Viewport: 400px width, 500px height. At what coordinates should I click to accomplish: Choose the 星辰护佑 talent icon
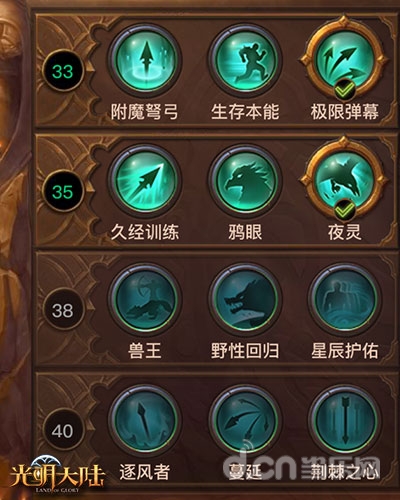pos(345,300)
